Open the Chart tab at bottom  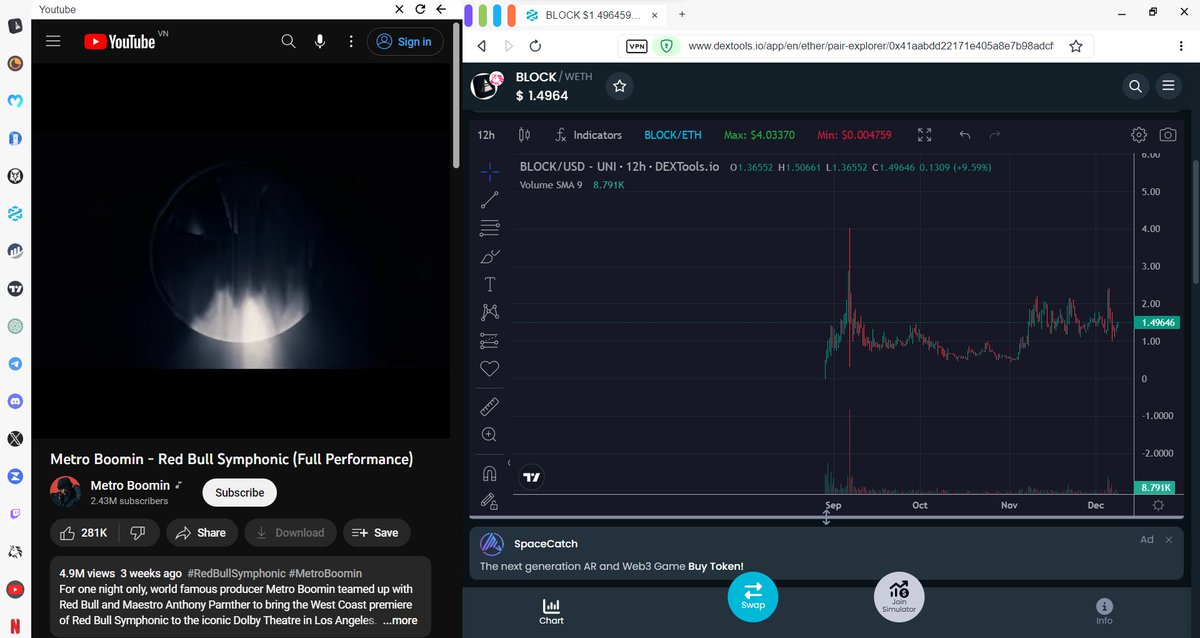[x=551, y=611]
